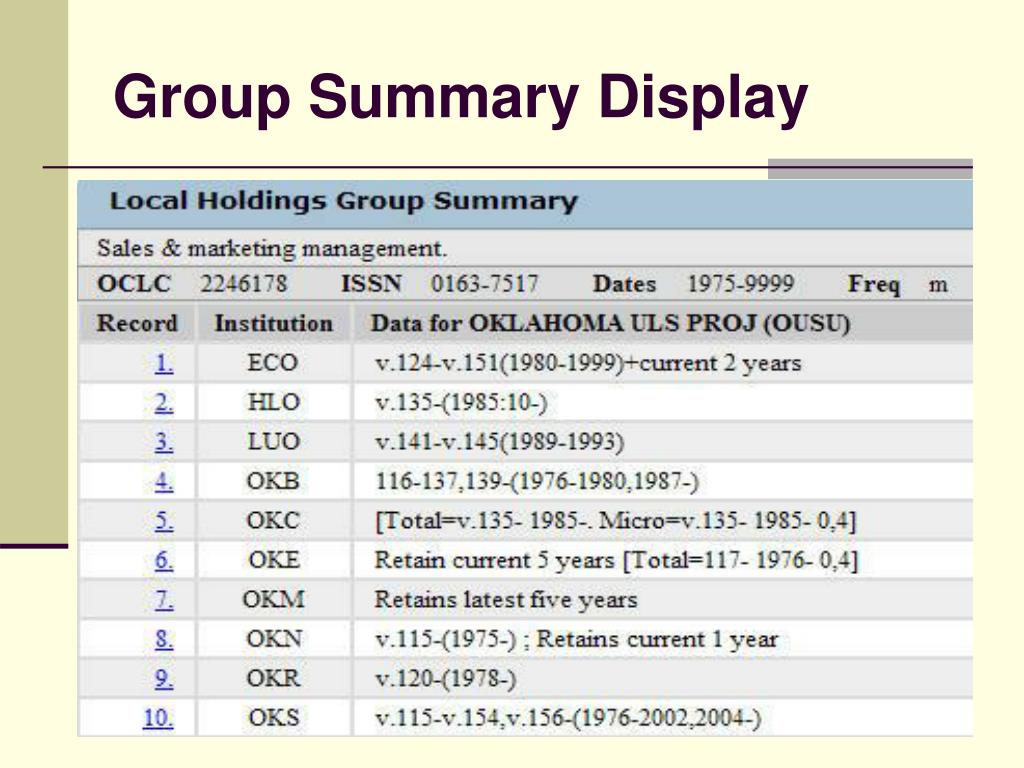The image size is (1024, 768).
Task: Click the OKS institution cell
Action: [273, 718]
